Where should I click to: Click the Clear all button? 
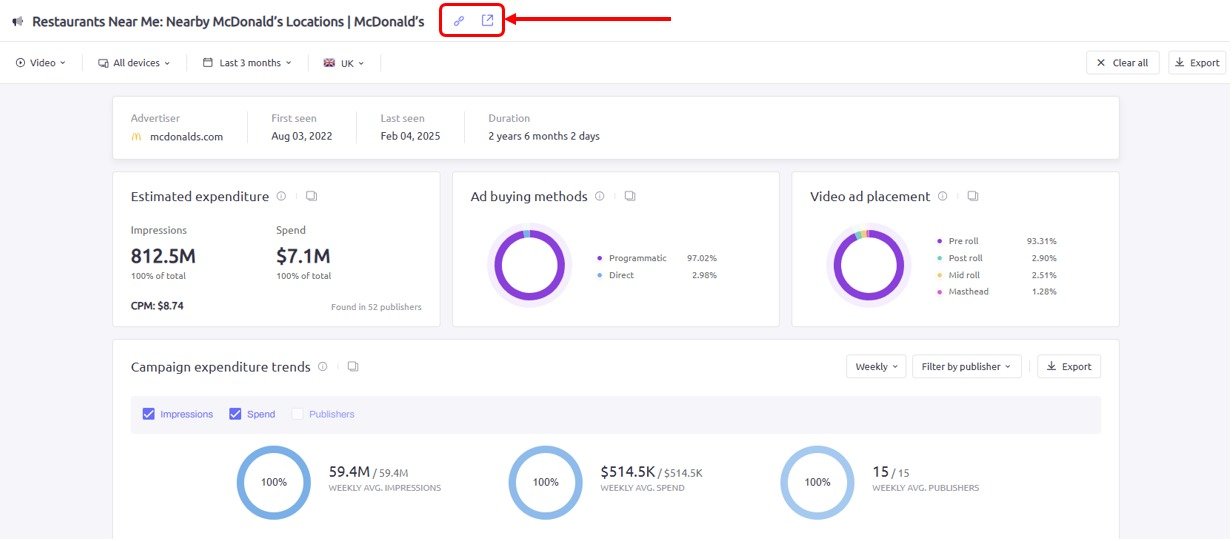(x=1122, y=63)
